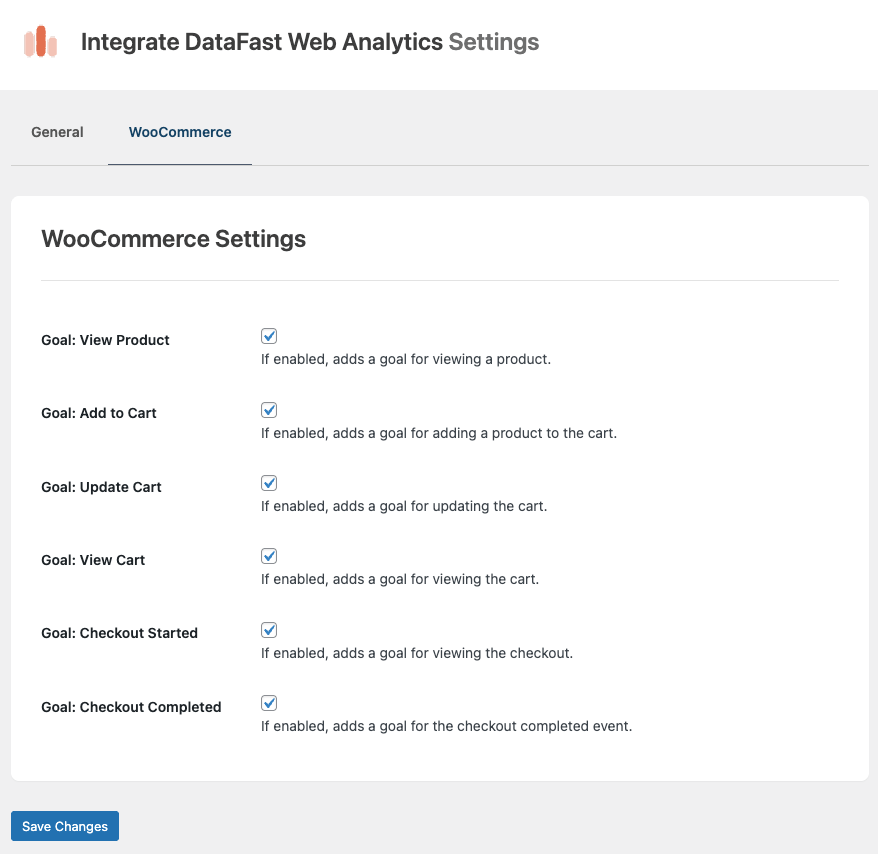The image size is (878, 854).
Task: Click the 'Goal: Checkout Started' label
Action: click(x=119, y=633)
